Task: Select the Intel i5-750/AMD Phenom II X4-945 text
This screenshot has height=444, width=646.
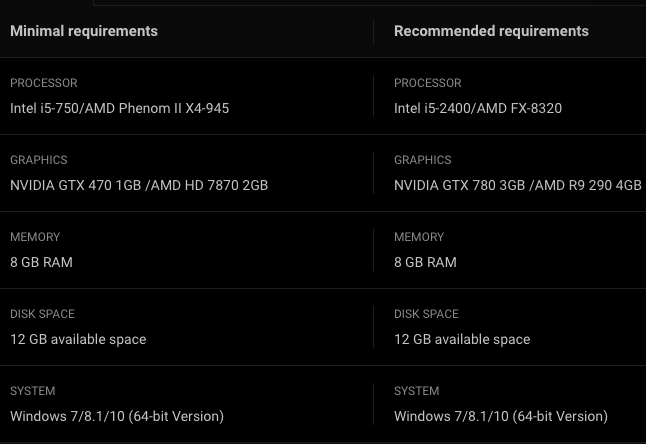Action: pos(119,108)
